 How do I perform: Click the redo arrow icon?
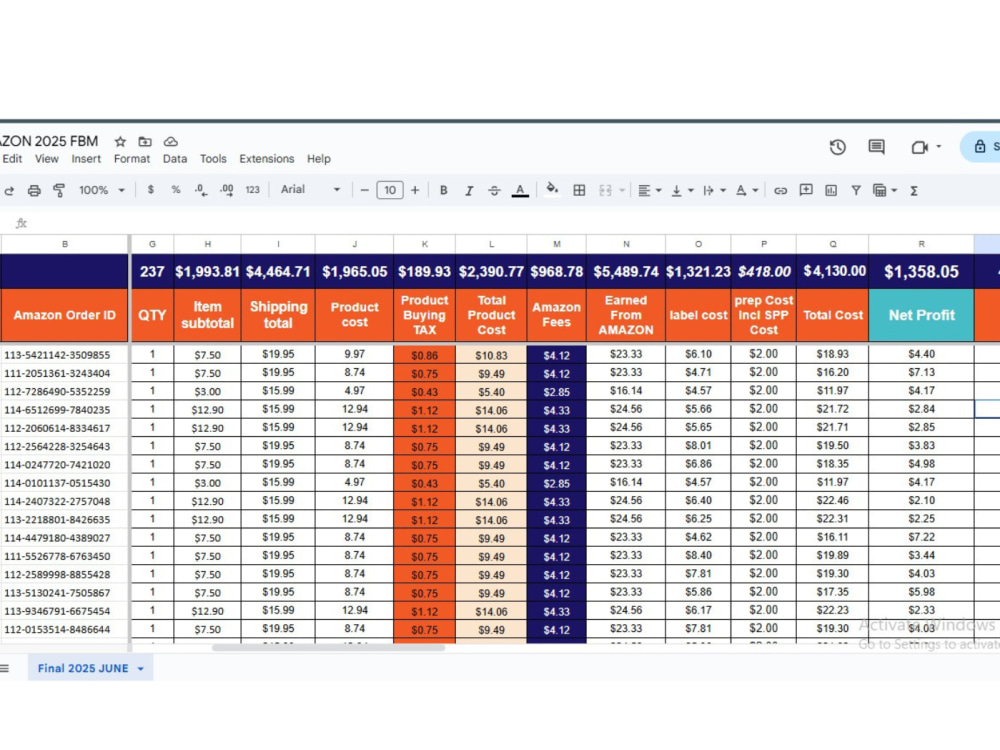(x=9, y=190)
